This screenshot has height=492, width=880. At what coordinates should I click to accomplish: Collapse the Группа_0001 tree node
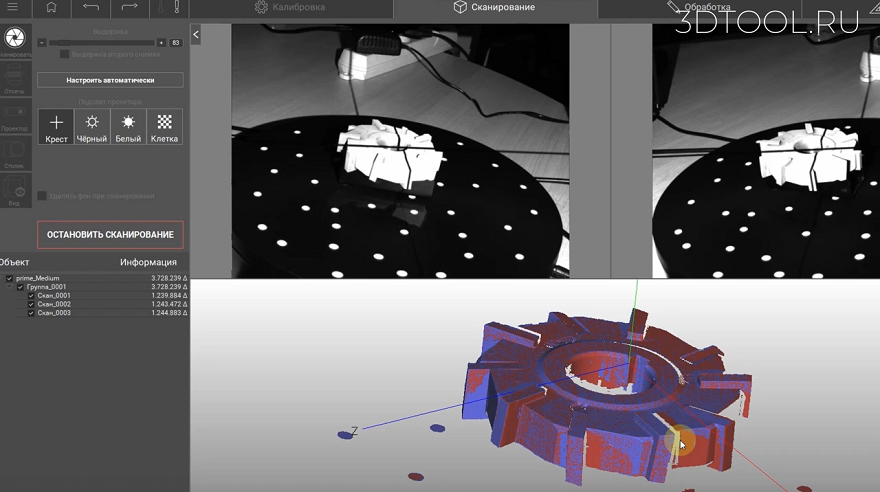tap(10, 287)
